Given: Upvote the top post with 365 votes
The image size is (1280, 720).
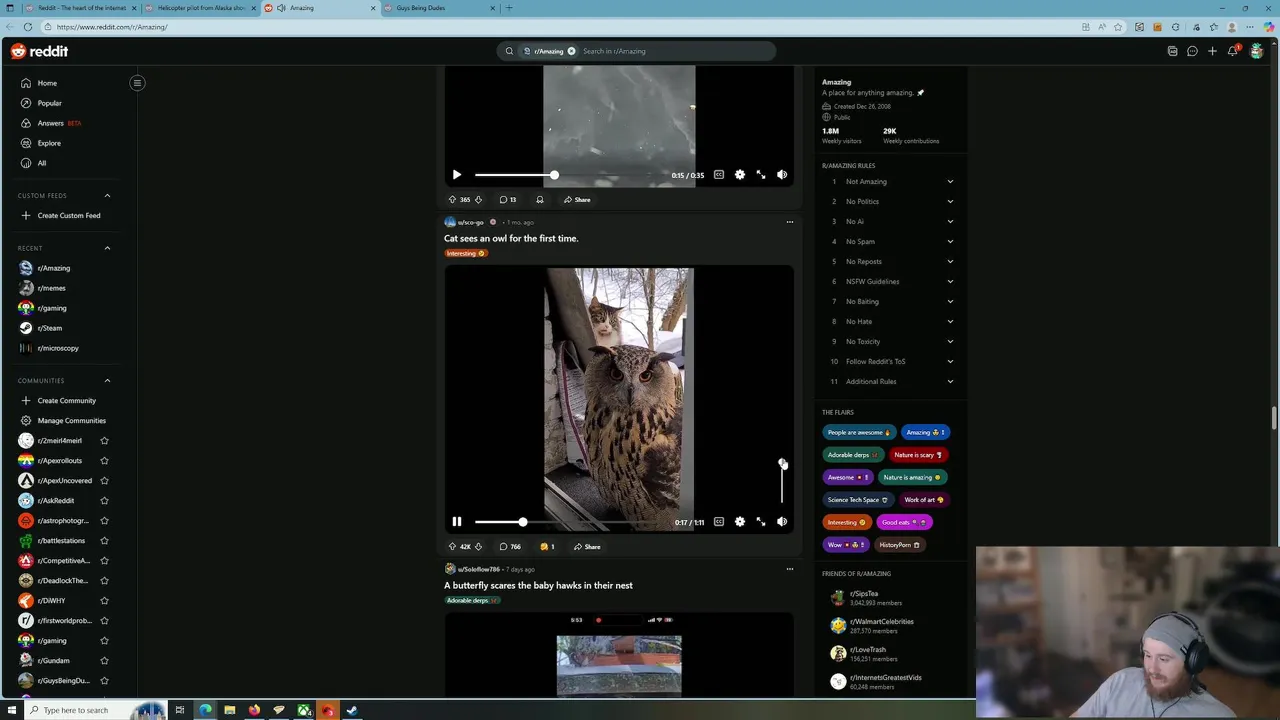Looking at the screenshot, I should pos(452,200).
